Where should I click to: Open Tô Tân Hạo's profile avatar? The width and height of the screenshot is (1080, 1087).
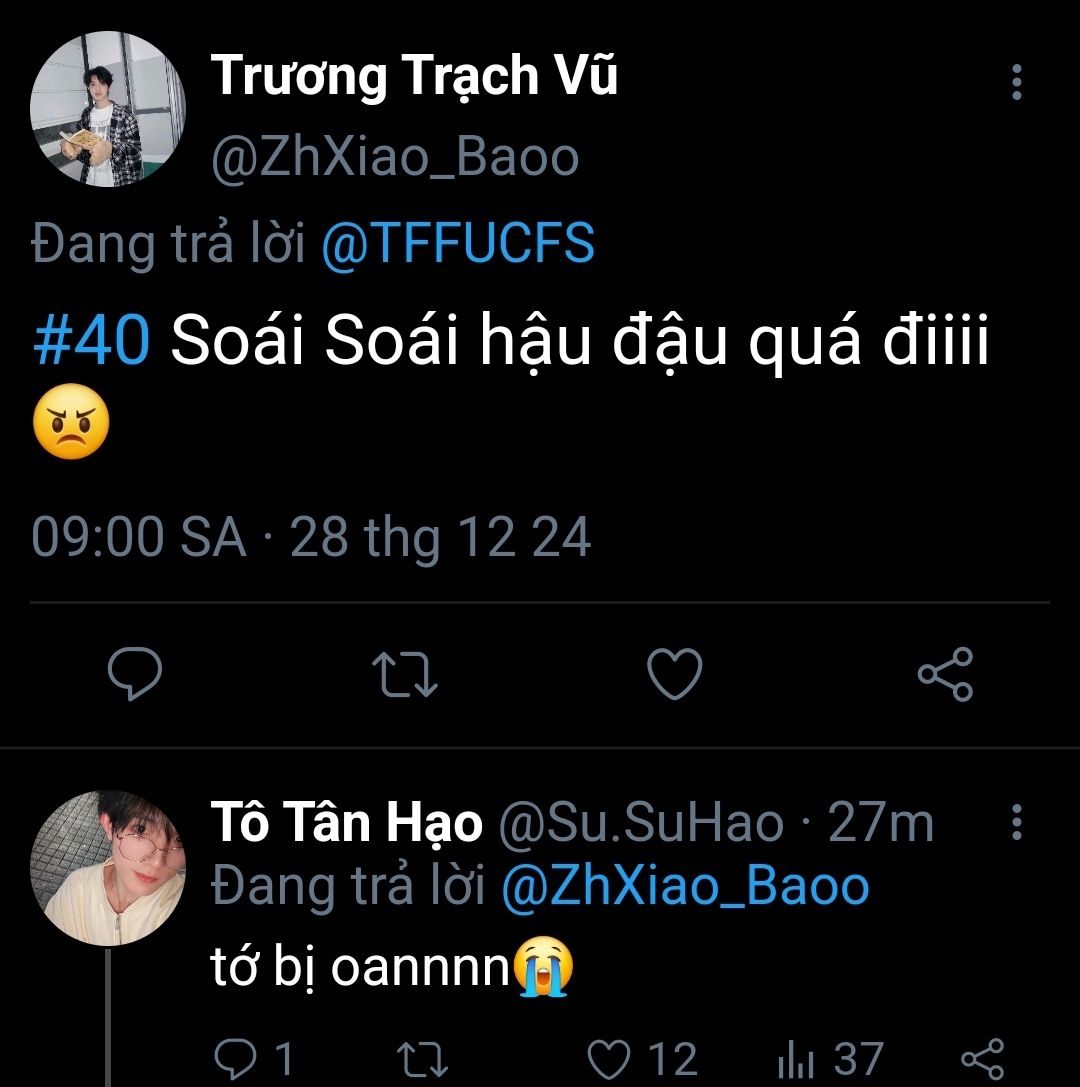[108, 868]
